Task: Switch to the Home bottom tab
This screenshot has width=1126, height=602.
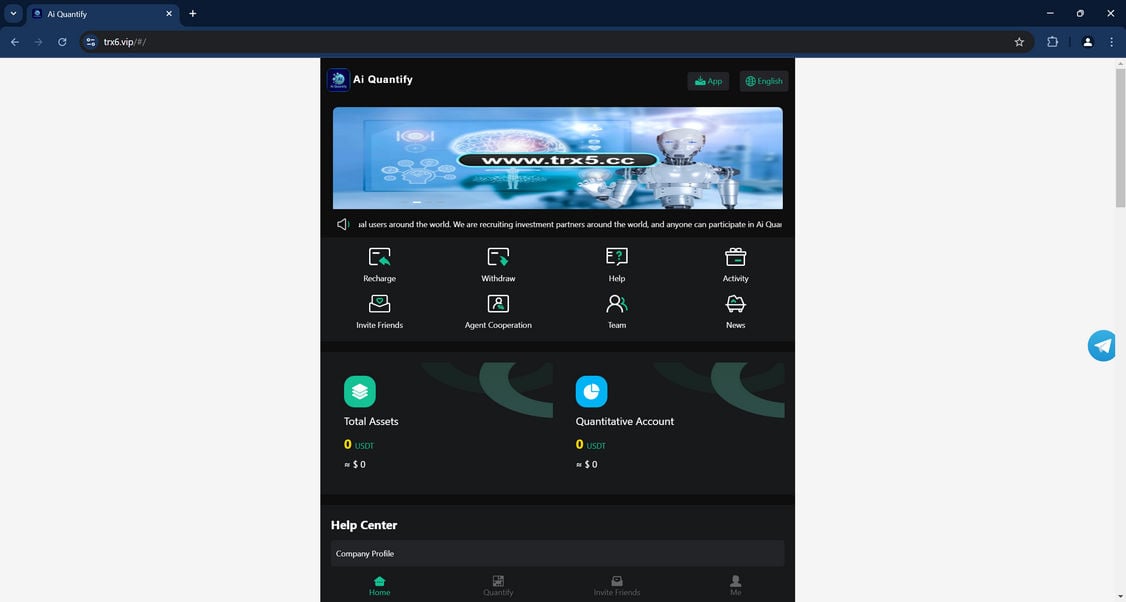Action: pyautogui.click(x=379, y=586)
